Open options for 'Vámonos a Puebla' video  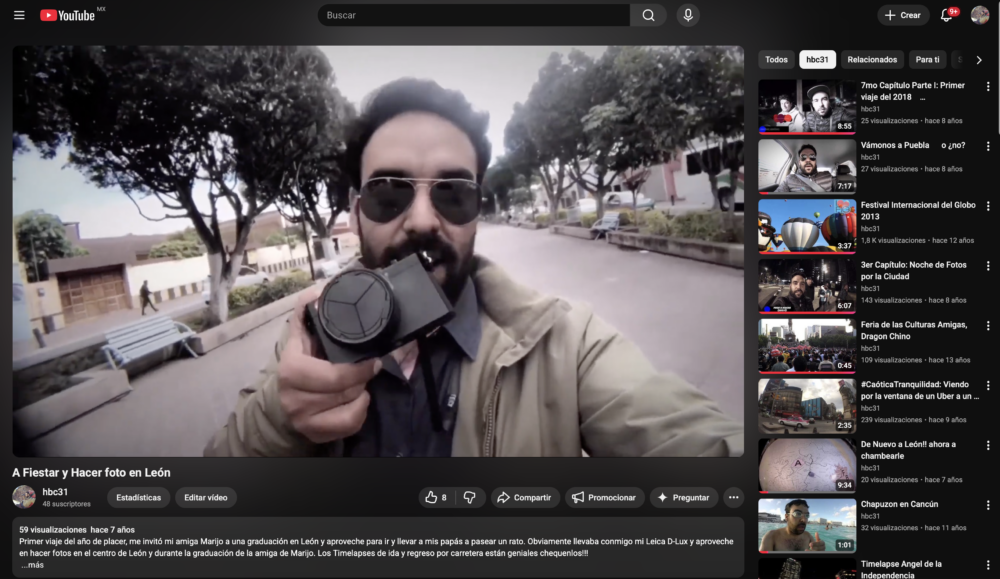click(988, 146)
